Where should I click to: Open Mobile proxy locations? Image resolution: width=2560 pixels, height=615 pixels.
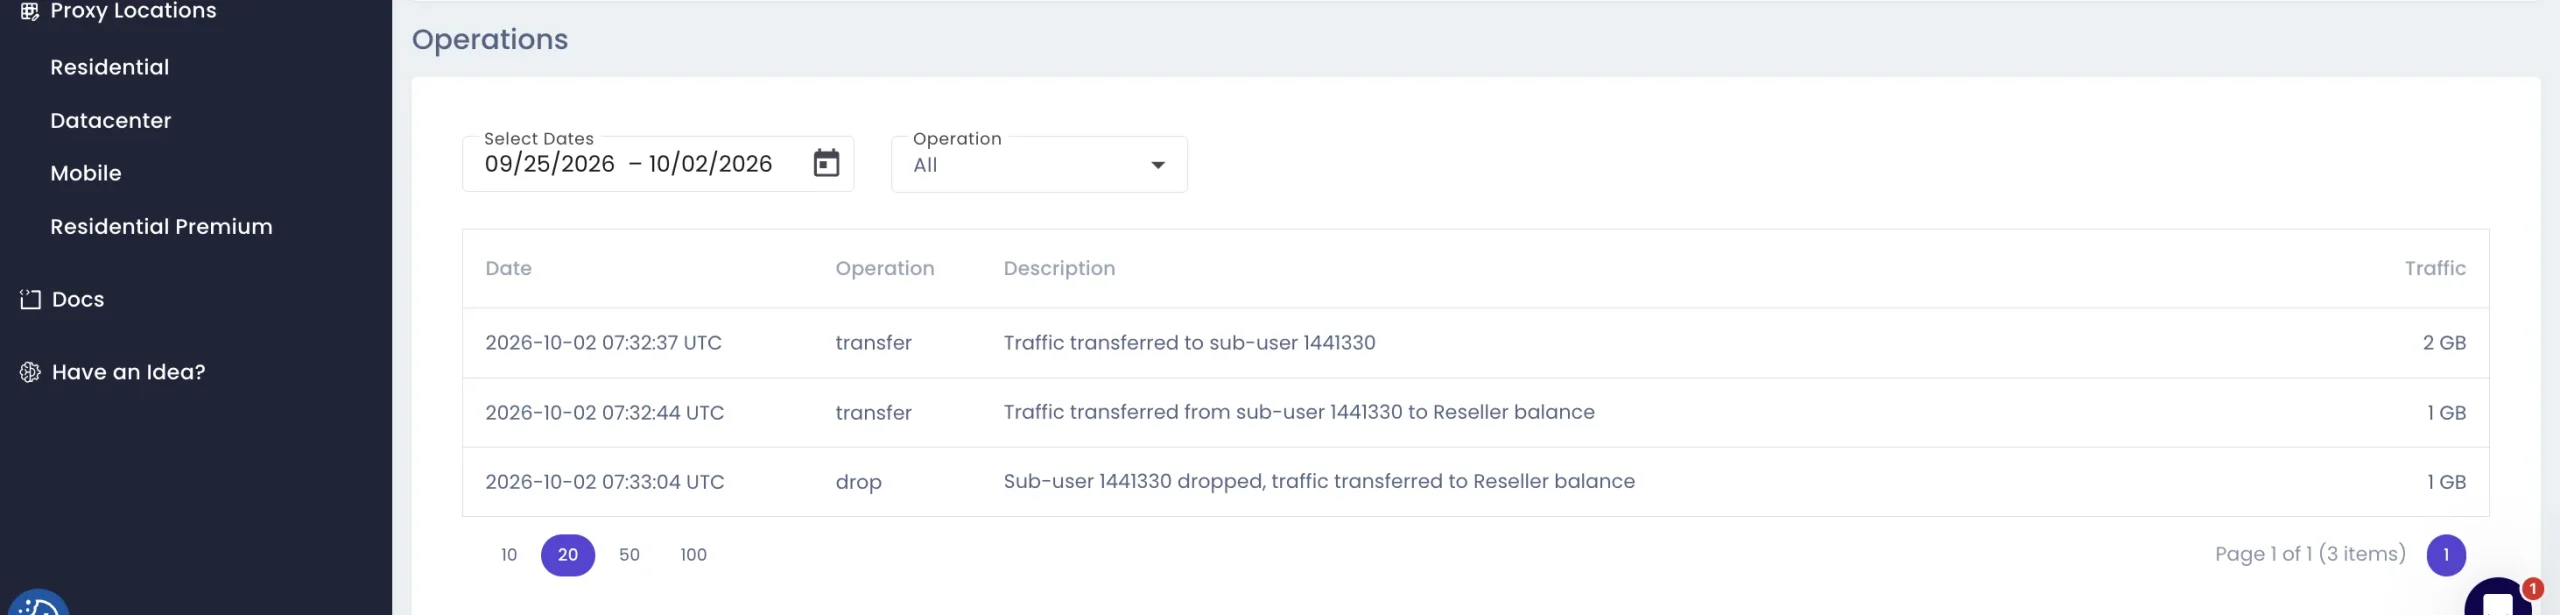pyautogui.click(x=86, y=173)
